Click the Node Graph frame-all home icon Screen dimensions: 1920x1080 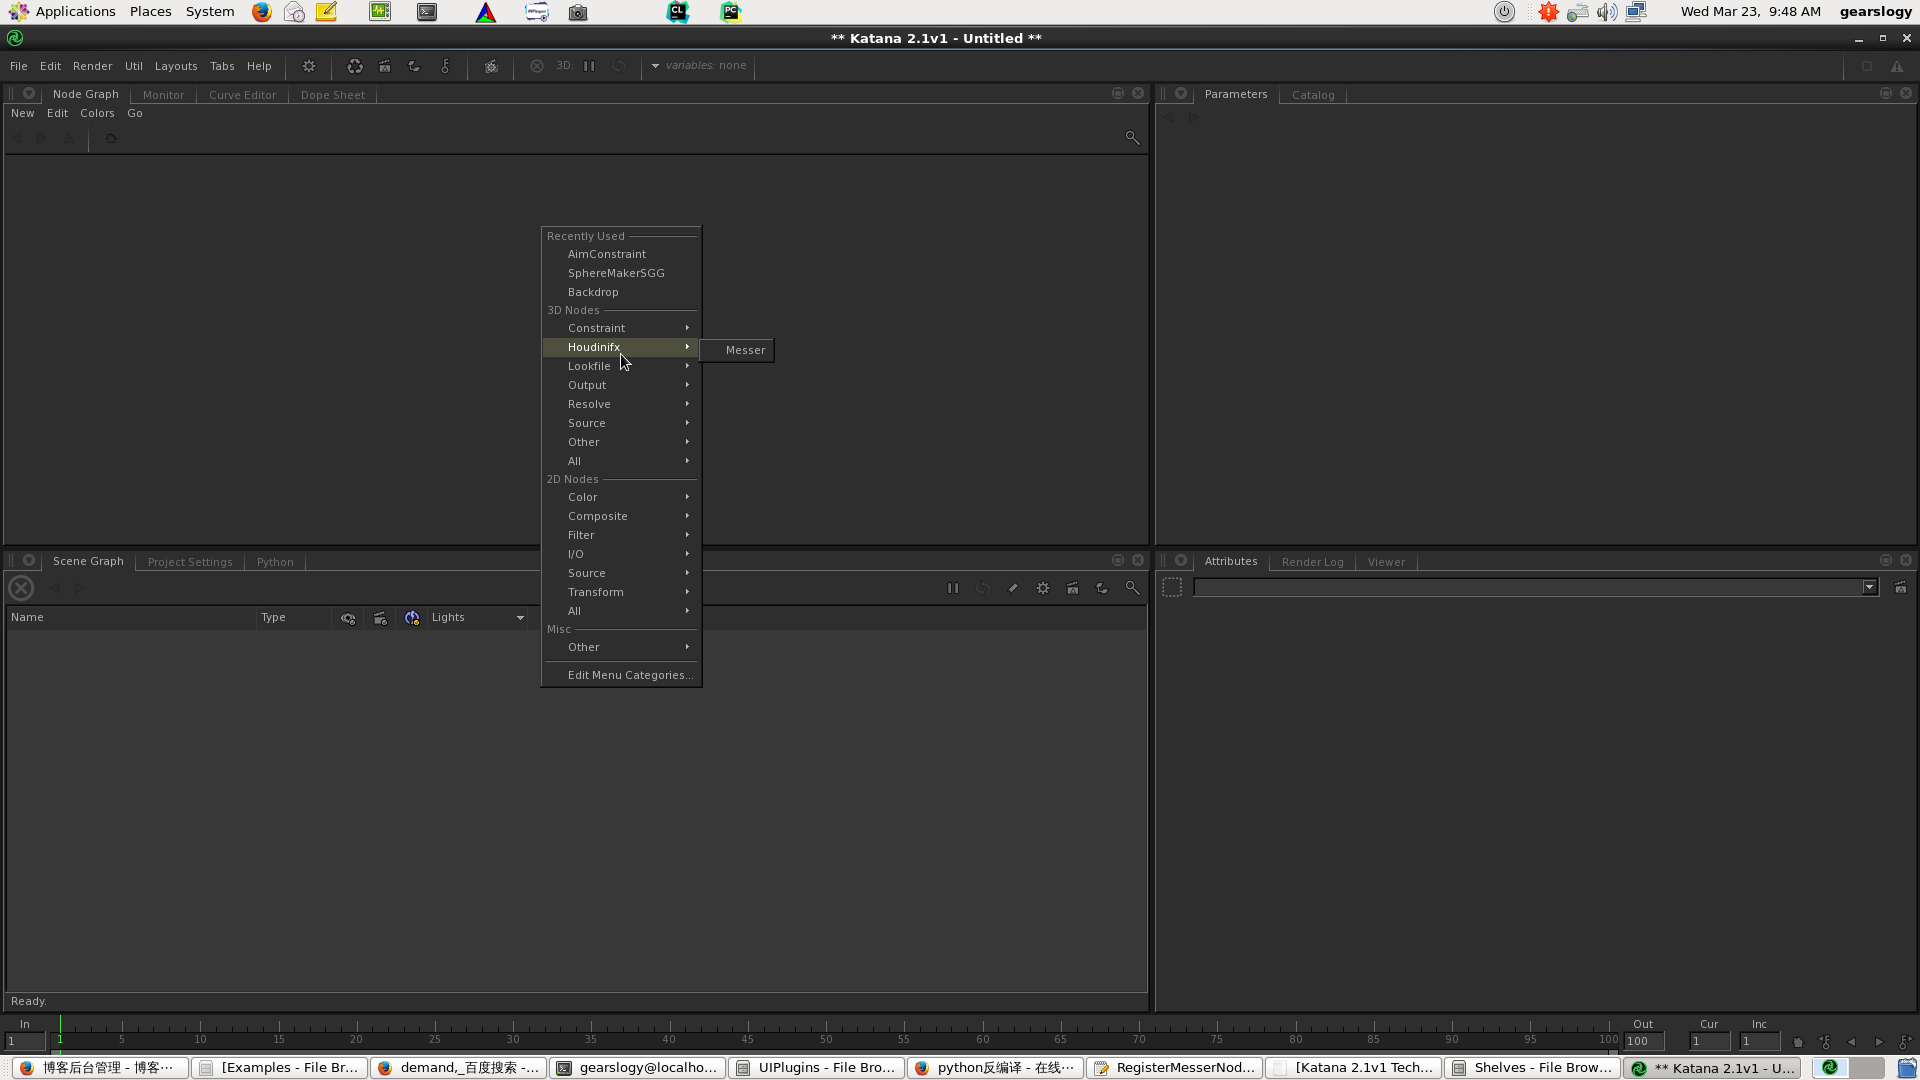click(111, 138)
